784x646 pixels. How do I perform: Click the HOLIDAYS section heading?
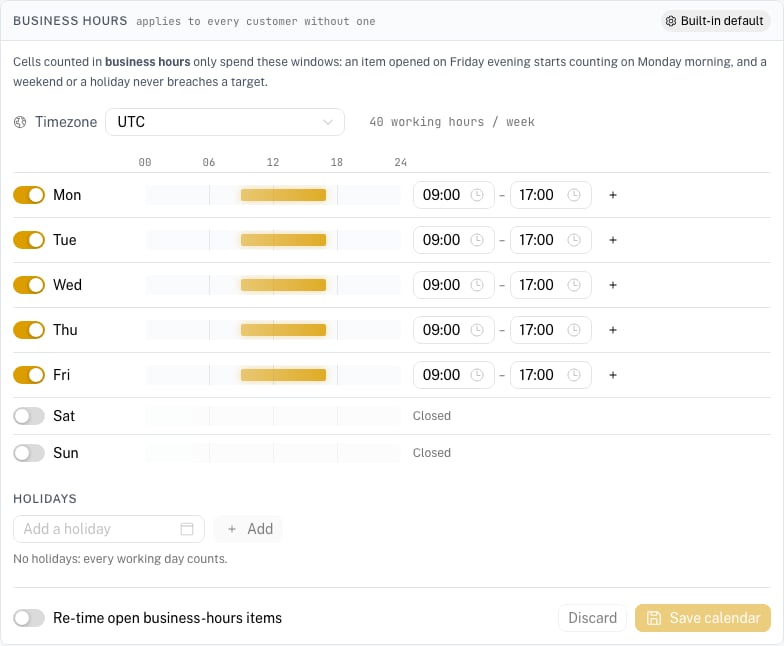[45, 499]
